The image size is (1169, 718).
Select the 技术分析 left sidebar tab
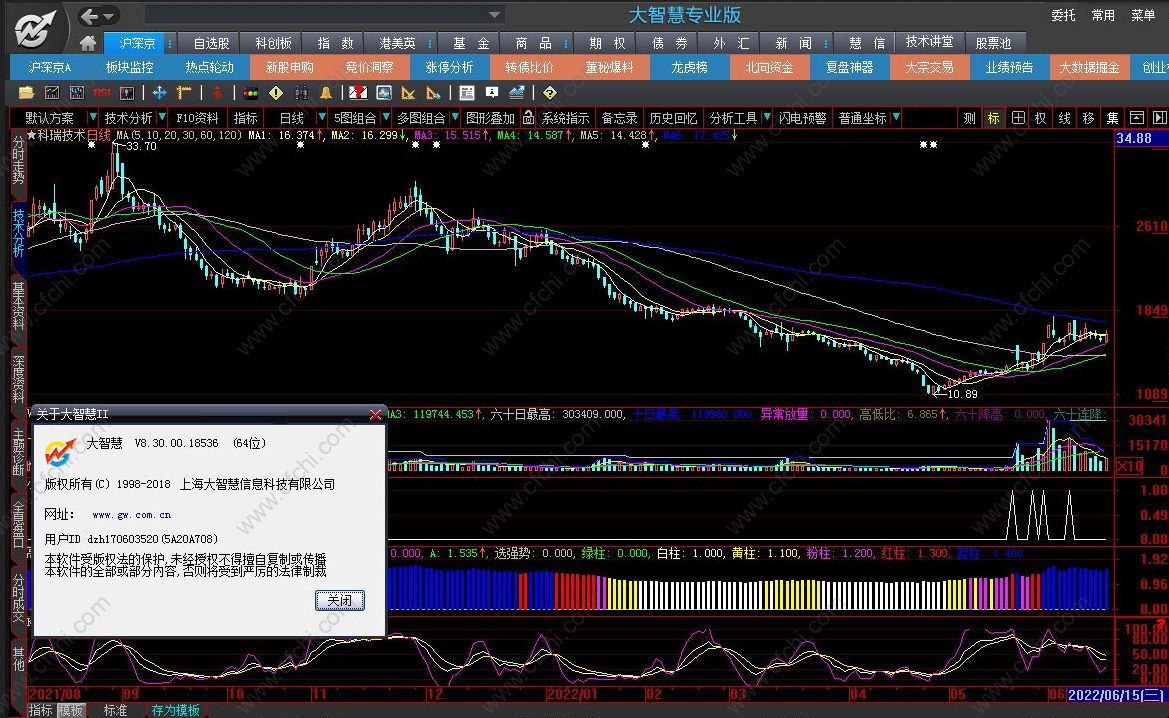click(x=18, y=233)
